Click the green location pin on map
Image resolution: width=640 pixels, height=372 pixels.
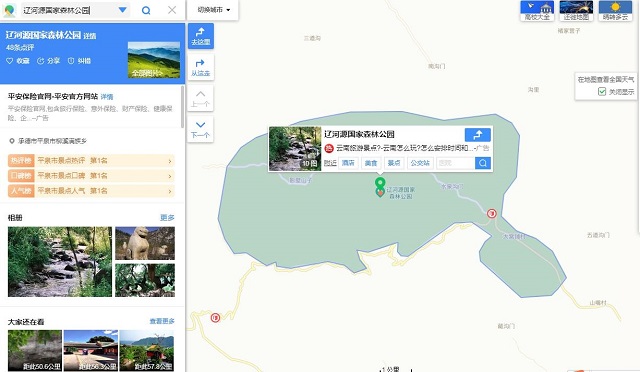tap(380, 183)
